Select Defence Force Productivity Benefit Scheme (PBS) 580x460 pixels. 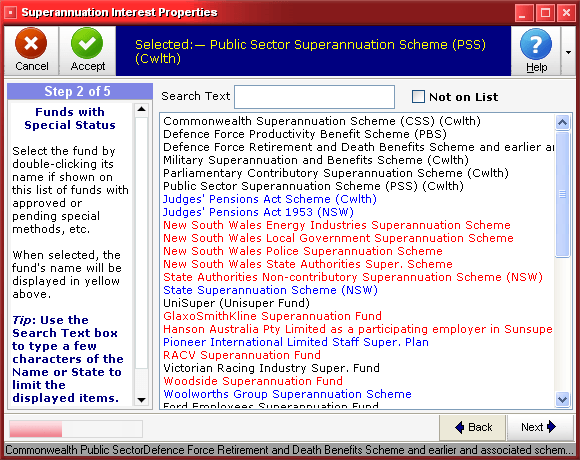click(x=305, y=134)
